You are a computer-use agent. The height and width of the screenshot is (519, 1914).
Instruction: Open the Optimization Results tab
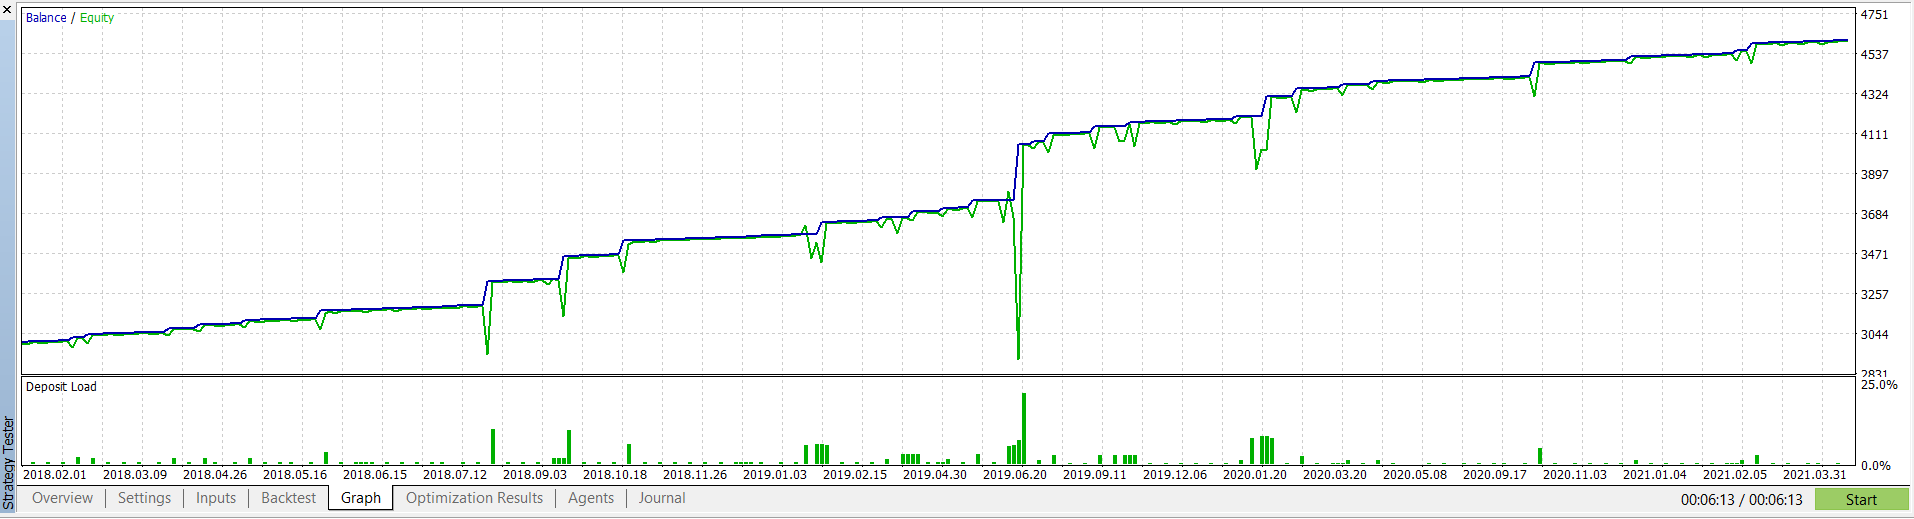(474, 498)
